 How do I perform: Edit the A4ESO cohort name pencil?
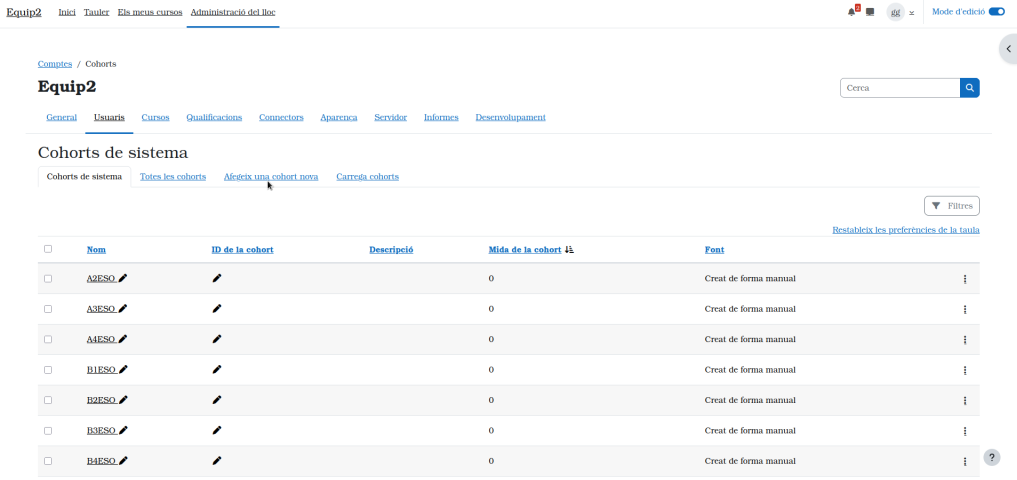(x=123, y=339)
